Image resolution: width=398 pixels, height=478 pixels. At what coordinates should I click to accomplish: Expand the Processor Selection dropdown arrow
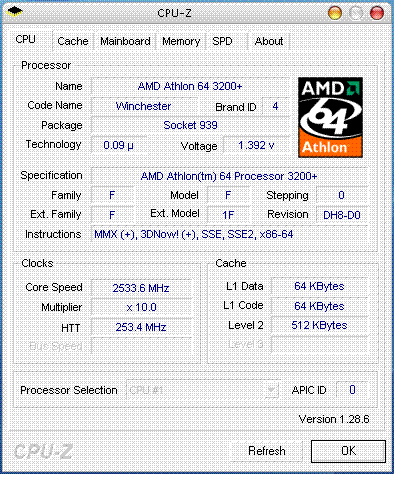(x=272, y=389)
